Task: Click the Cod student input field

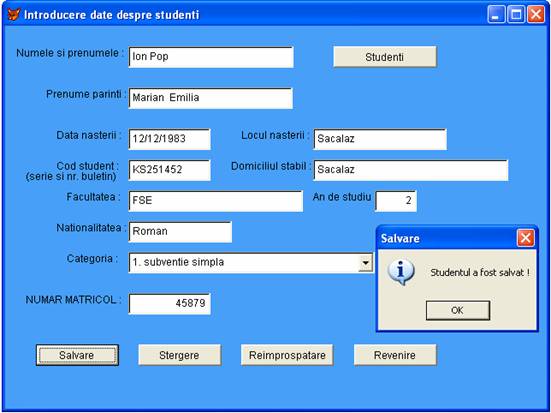Action: (169, 170)
